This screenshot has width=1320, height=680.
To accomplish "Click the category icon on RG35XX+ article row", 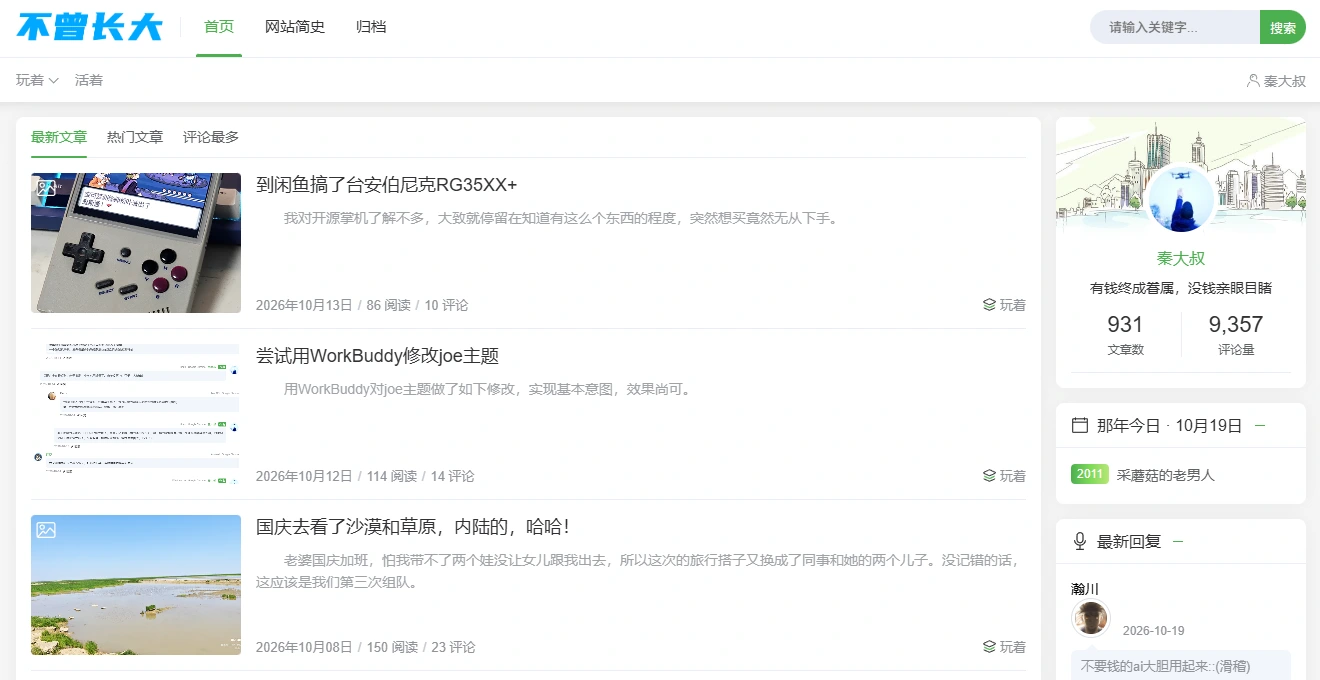I will tap(989, 305).
